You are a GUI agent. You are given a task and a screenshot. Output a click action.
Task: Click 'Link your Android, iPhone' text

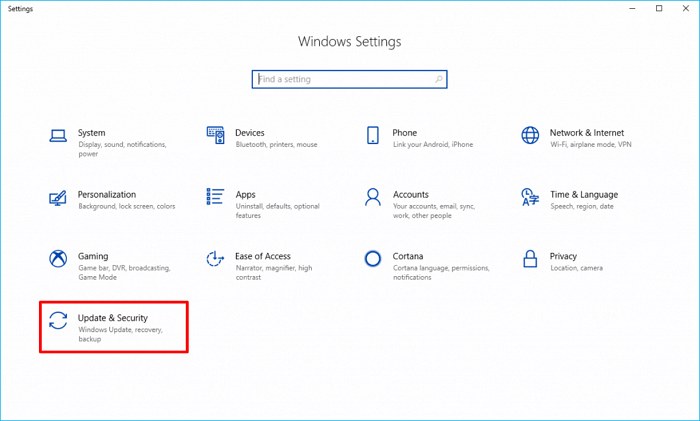[x=433, y=145]
